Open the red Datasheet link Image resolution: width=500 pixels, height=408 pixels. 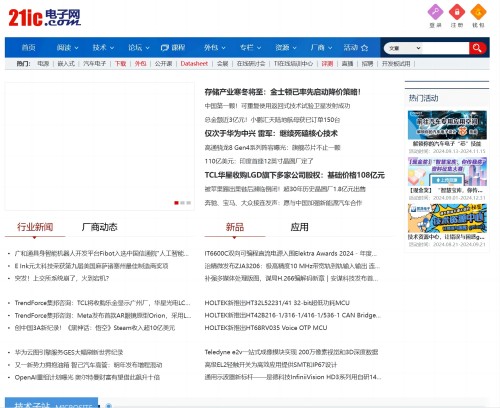tap(194, 63)
